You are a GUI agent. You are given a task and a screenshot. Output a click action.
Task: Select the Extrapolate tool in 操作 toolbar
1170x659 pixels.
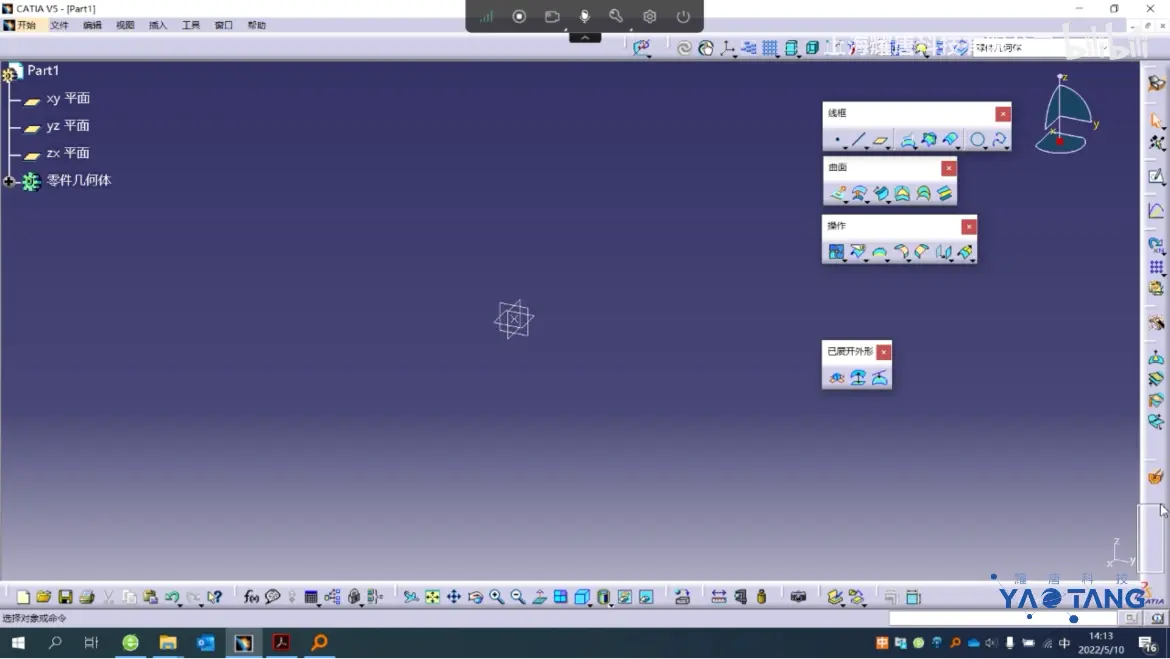pyautogui.click(x=965, y=252)
